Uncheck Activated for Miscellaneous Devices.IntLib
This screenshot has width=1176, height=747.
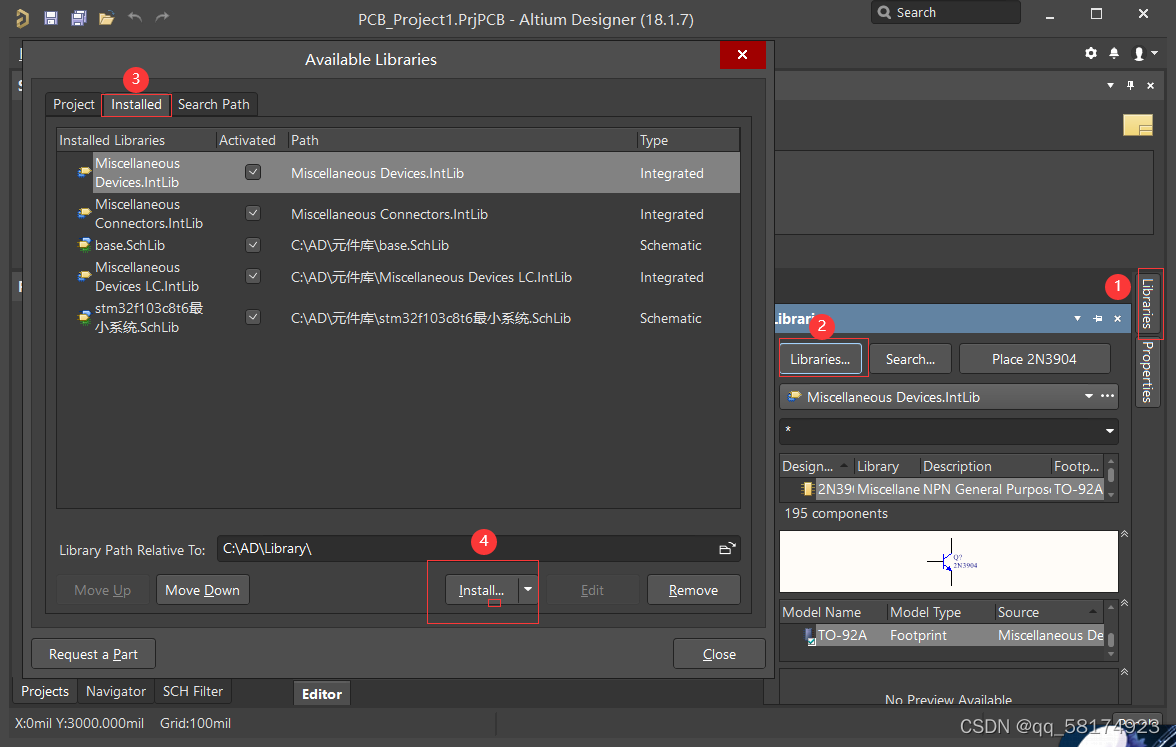[253, 172]
